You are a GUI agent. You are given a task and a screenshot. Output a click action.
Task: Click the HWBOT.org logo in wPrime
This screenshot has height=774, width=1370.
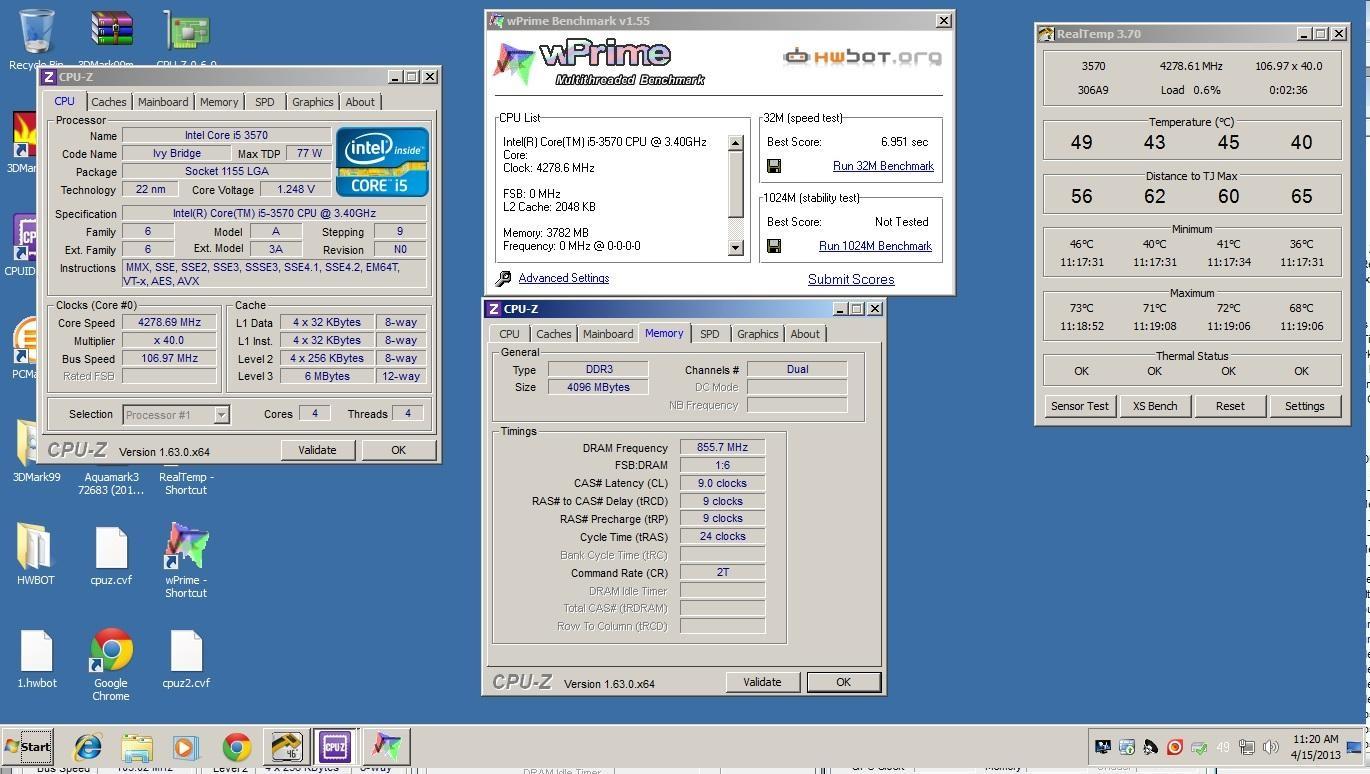[862, 57]
